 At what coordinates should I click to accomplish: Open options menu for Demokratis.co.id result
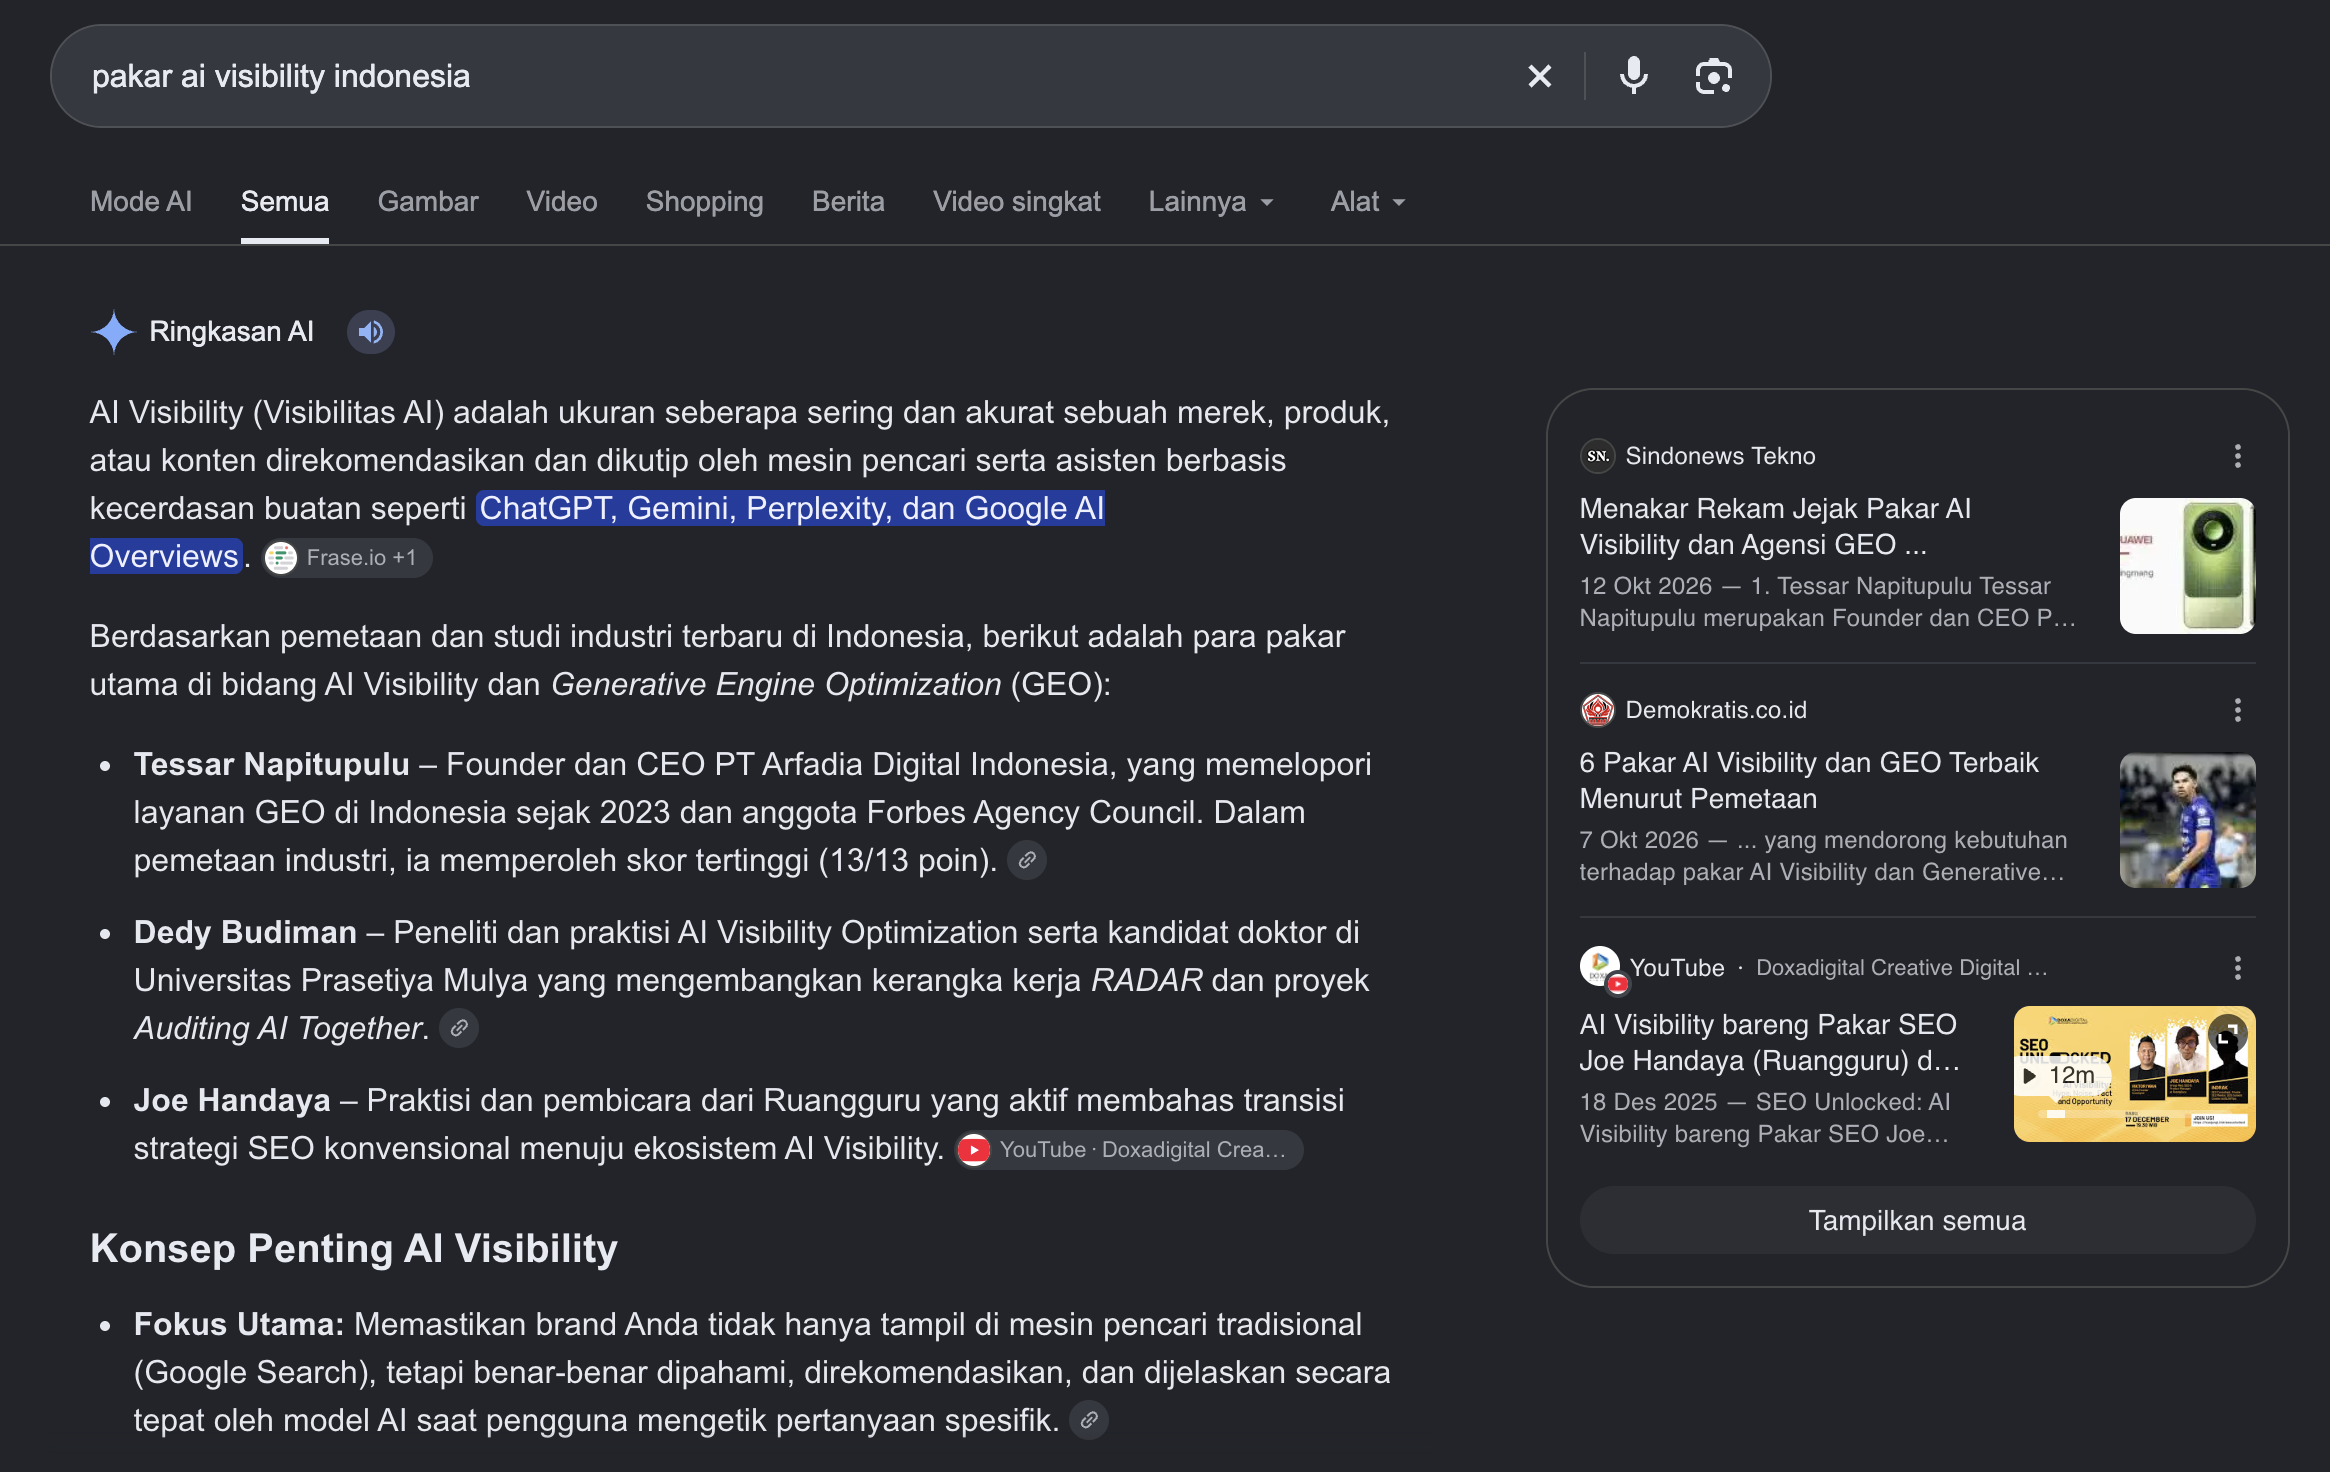coord(2237,710)
